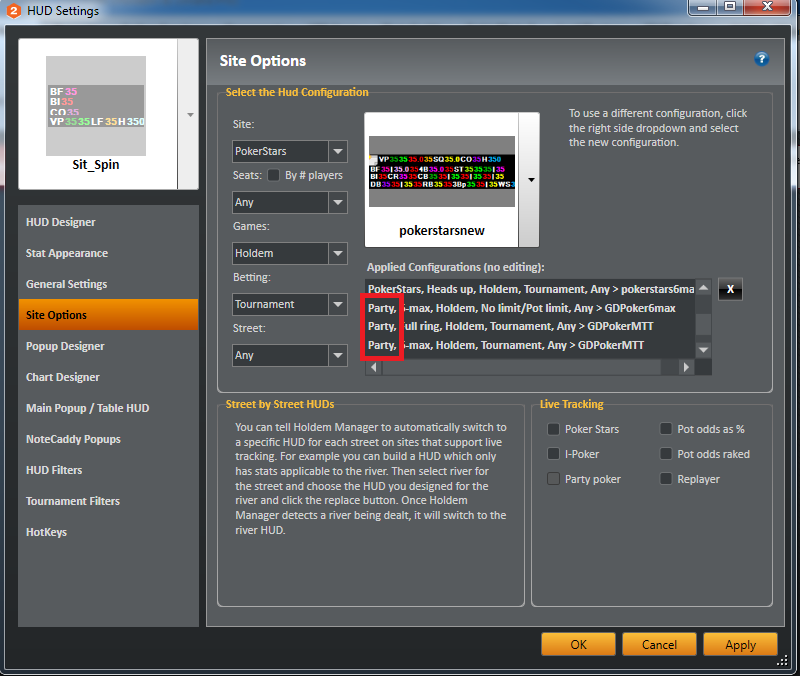The height and width of the screenshot is (676, 800).
Task: Click the blue help question mark icon
Action: [x=761, y=59]
